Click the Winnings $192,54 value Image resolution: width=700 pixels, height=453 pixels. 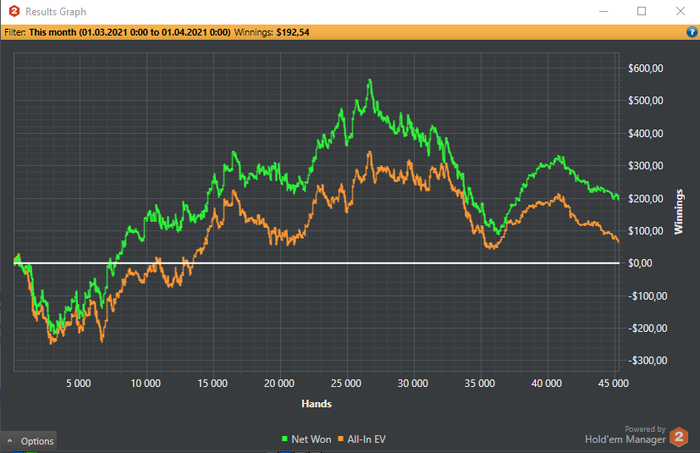coord(293,32)
